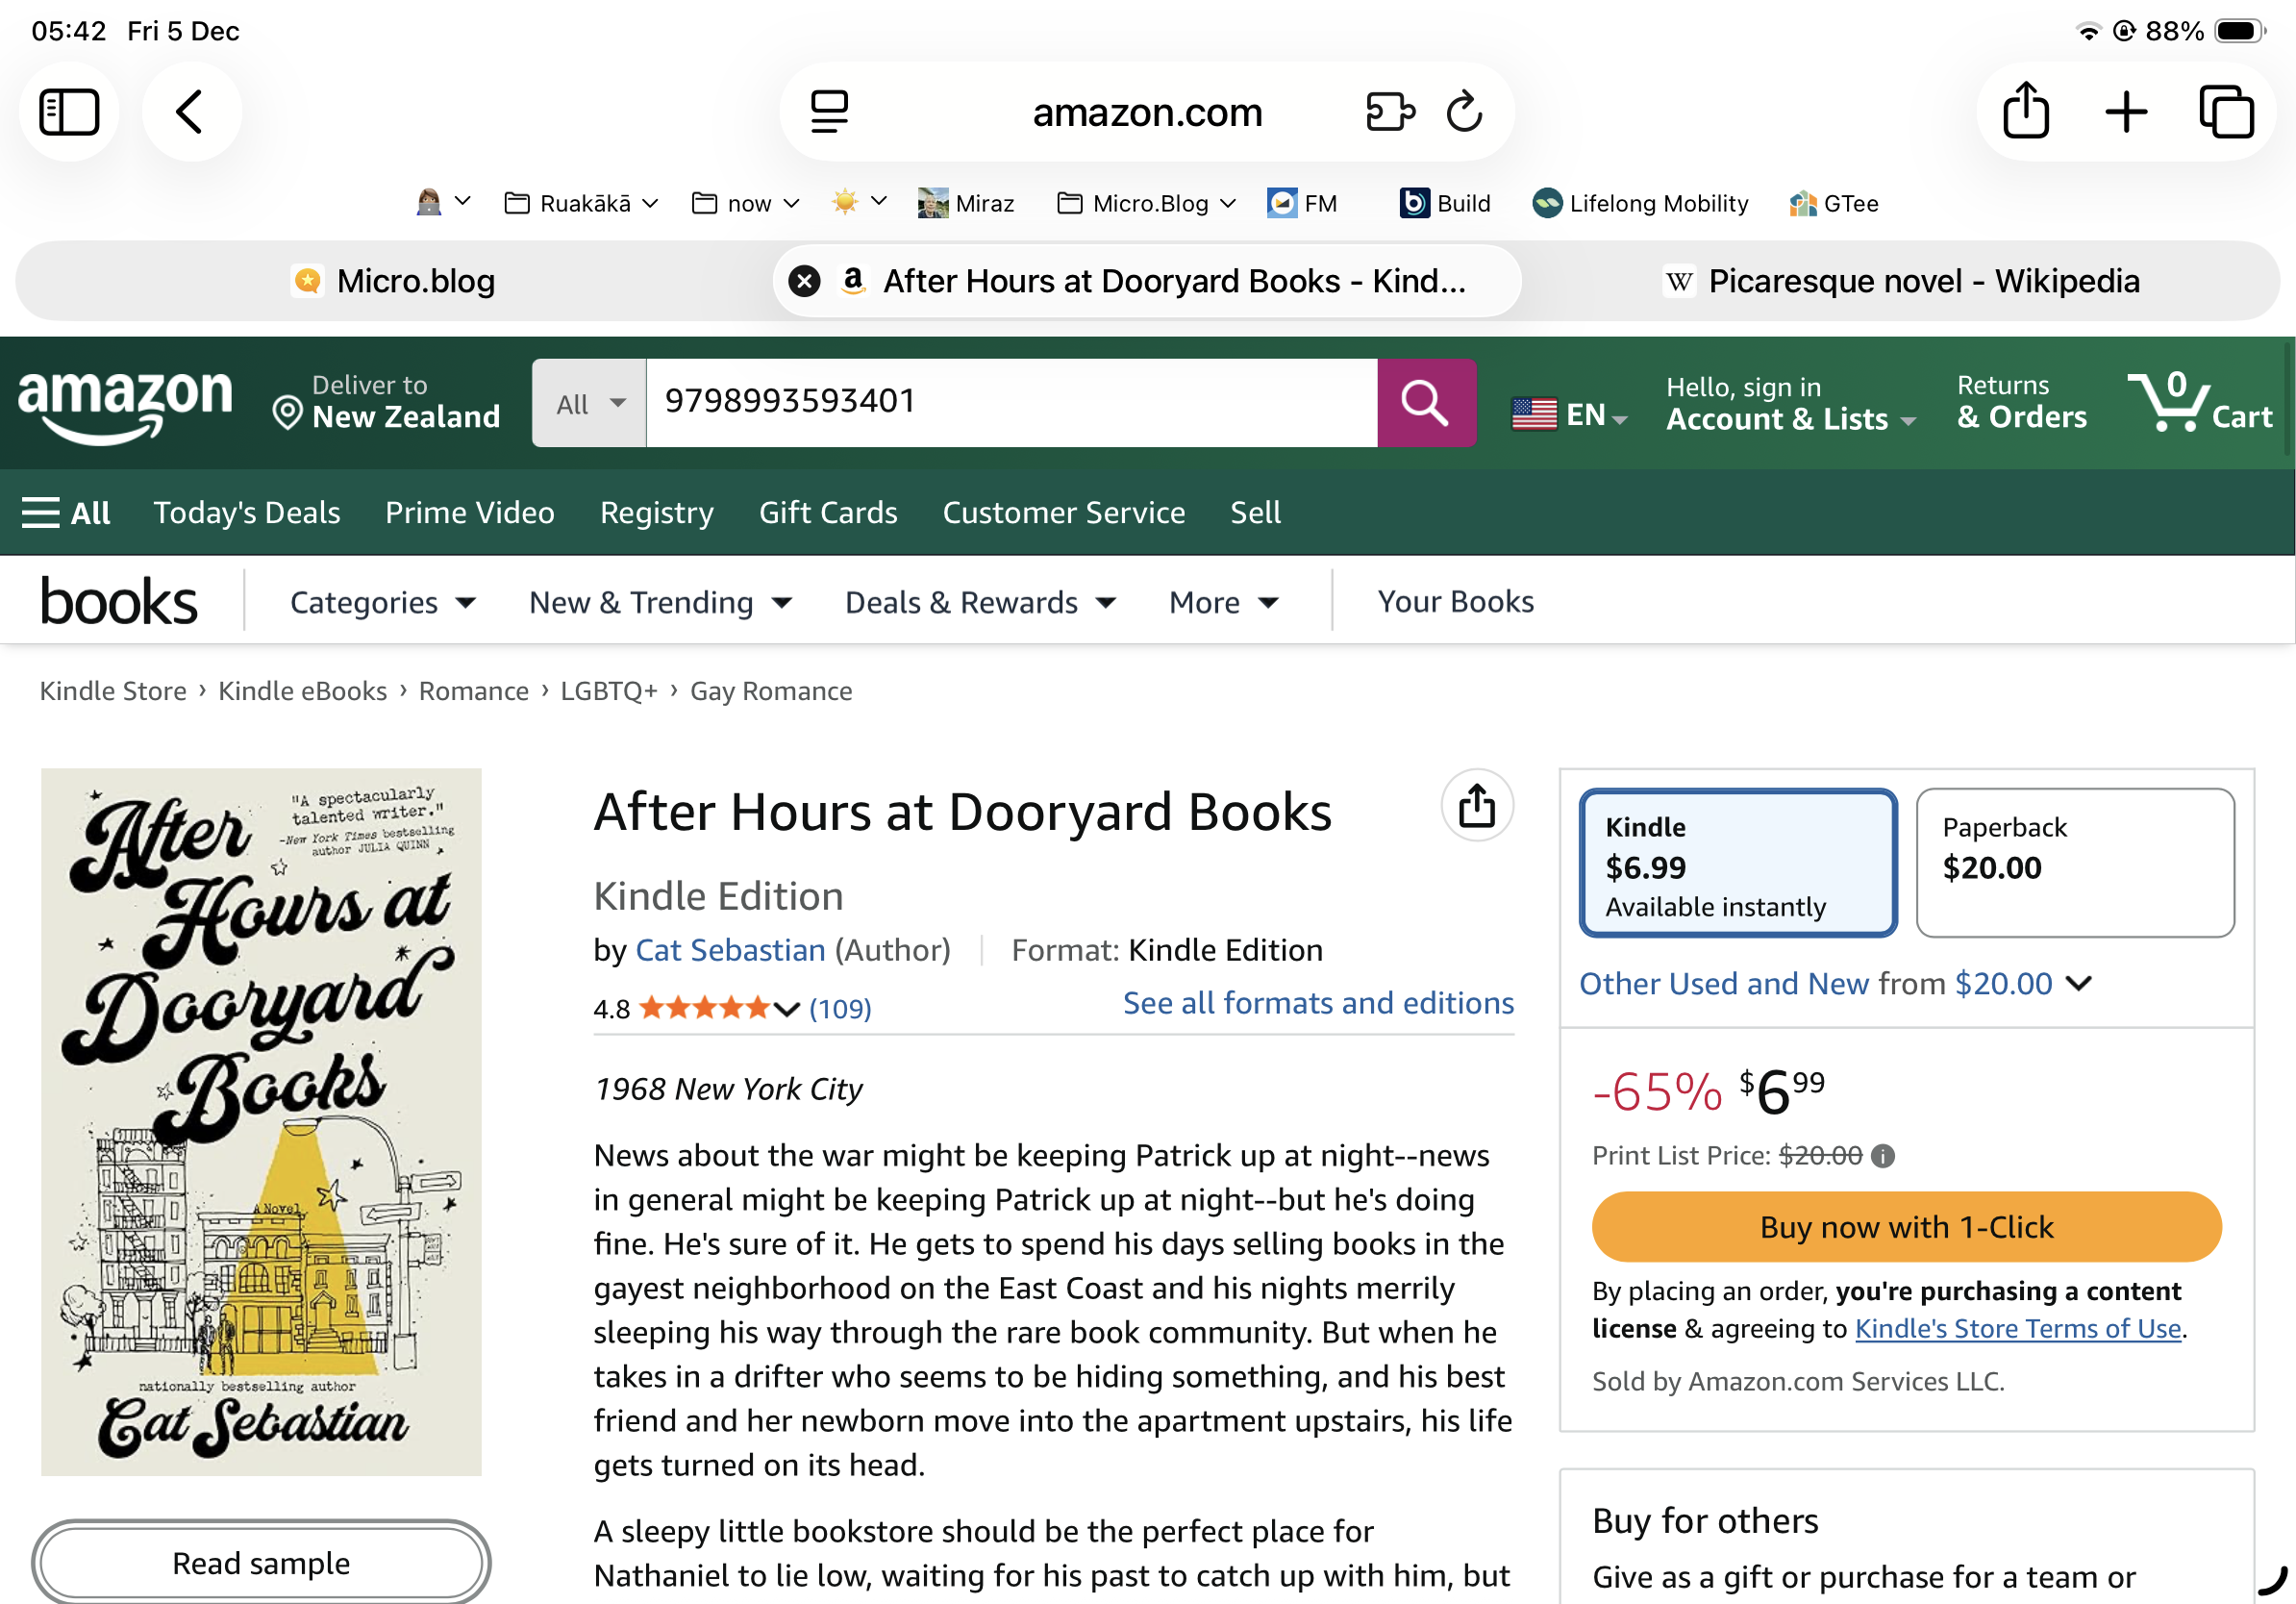Select the Paperback $20.00 format

point(2074,863)
